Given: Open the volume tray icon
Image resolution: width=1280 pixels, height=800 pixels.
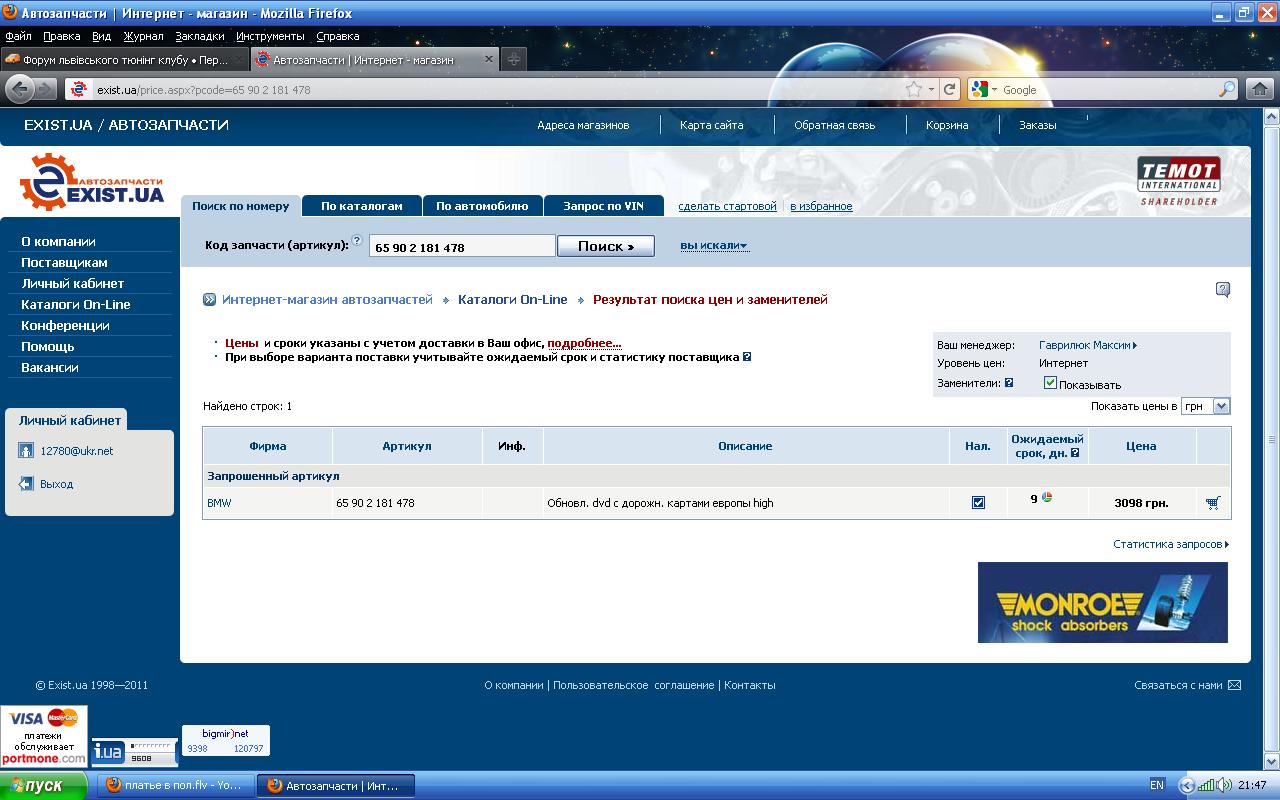Looking at the screenshot, I should pyautogui.click(x=1225, y=785).
